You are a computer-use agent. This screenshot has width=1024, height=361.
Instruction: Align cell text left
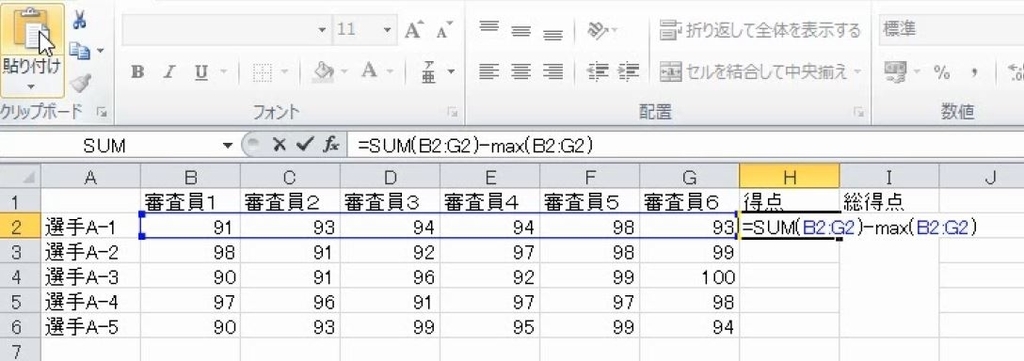click(488, 71)
